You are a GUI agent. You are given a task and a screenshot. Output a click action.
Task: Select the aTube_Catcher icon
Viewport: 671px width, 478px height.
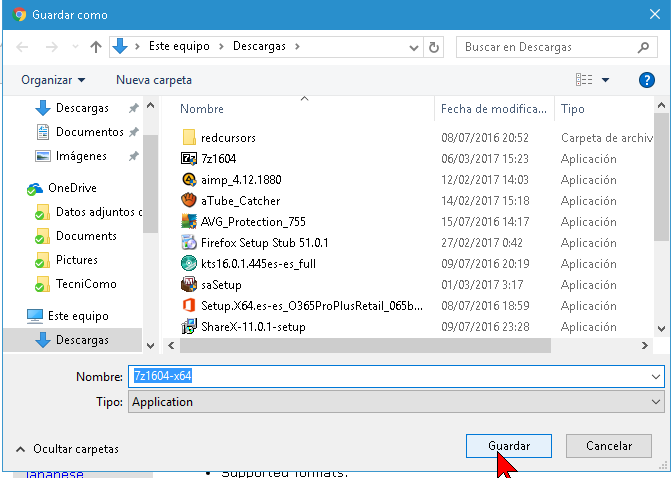coord(189,201)
